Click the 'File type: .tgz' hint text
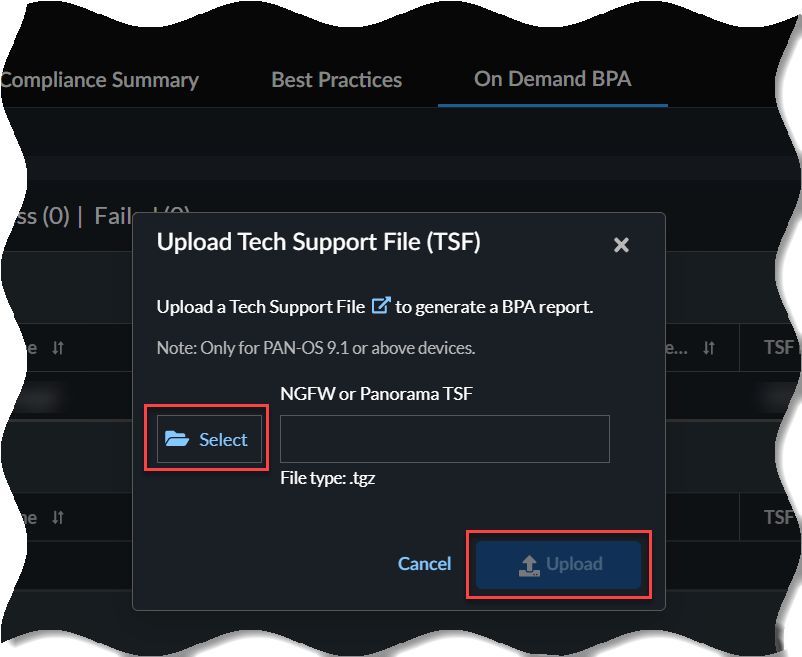The width and height of the screenshot is (802, 657). (328, 478)
